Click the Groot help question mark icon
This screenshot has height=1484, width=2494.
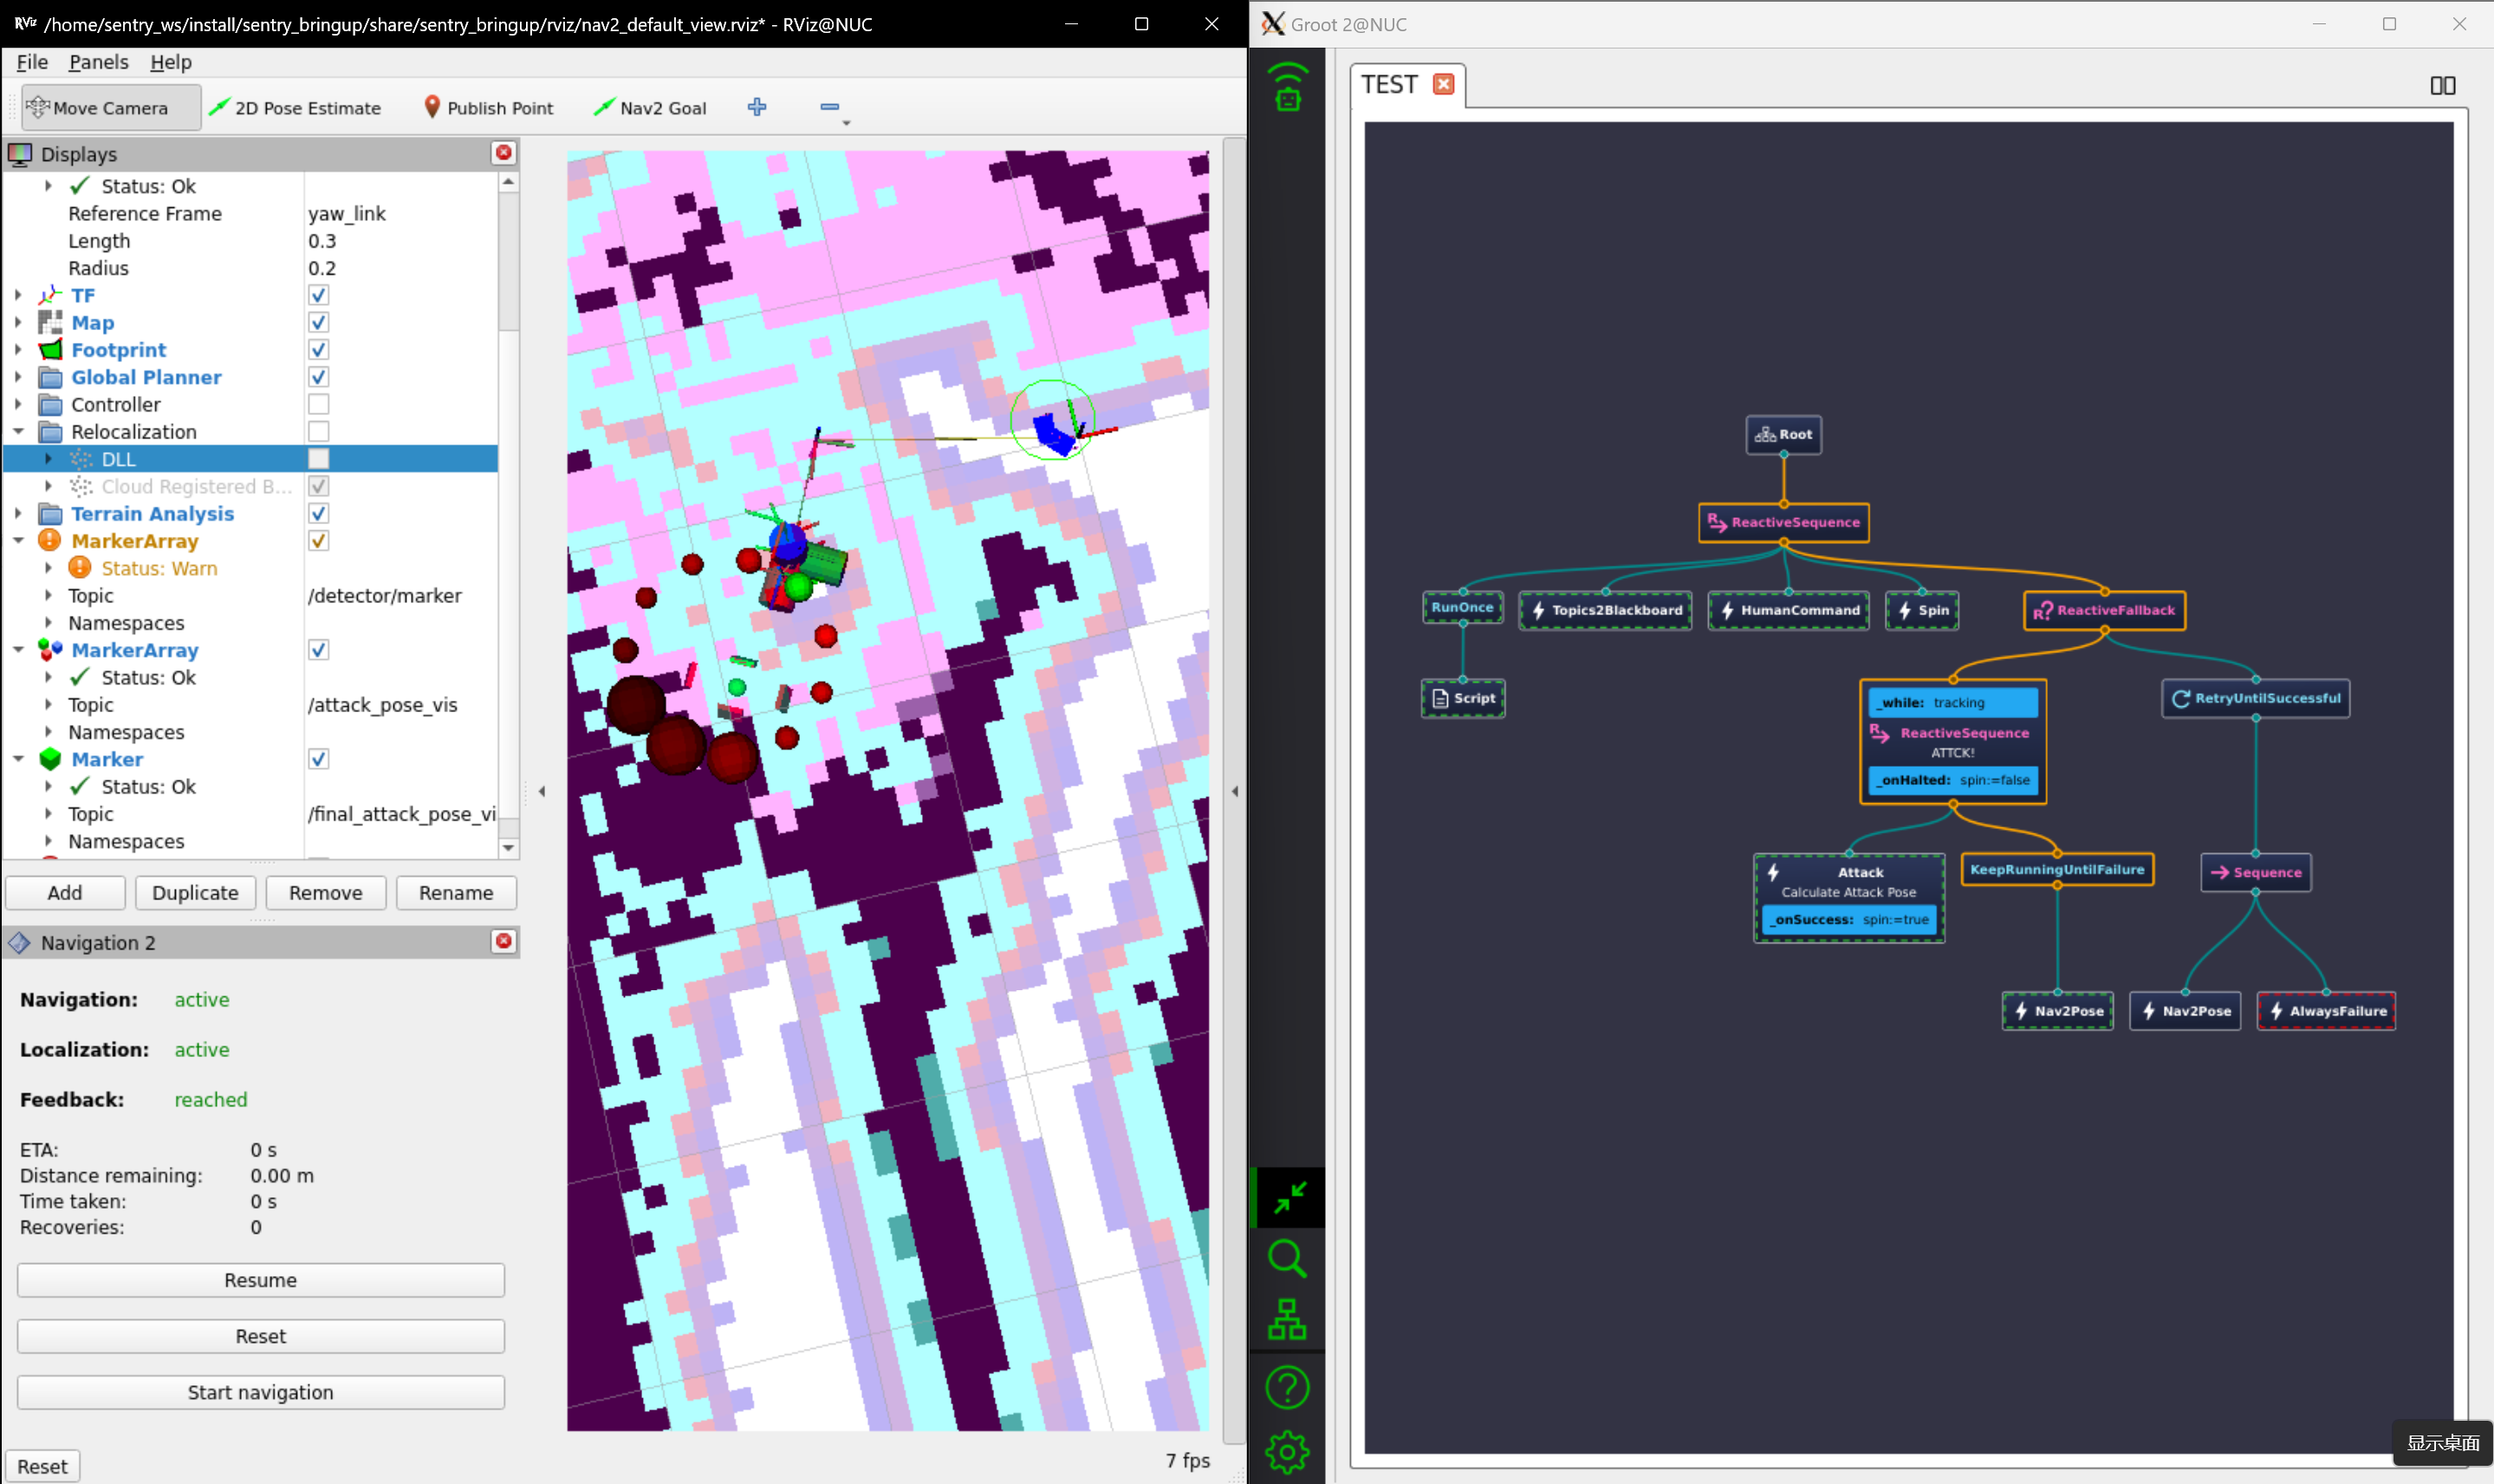point(1287,1387)
